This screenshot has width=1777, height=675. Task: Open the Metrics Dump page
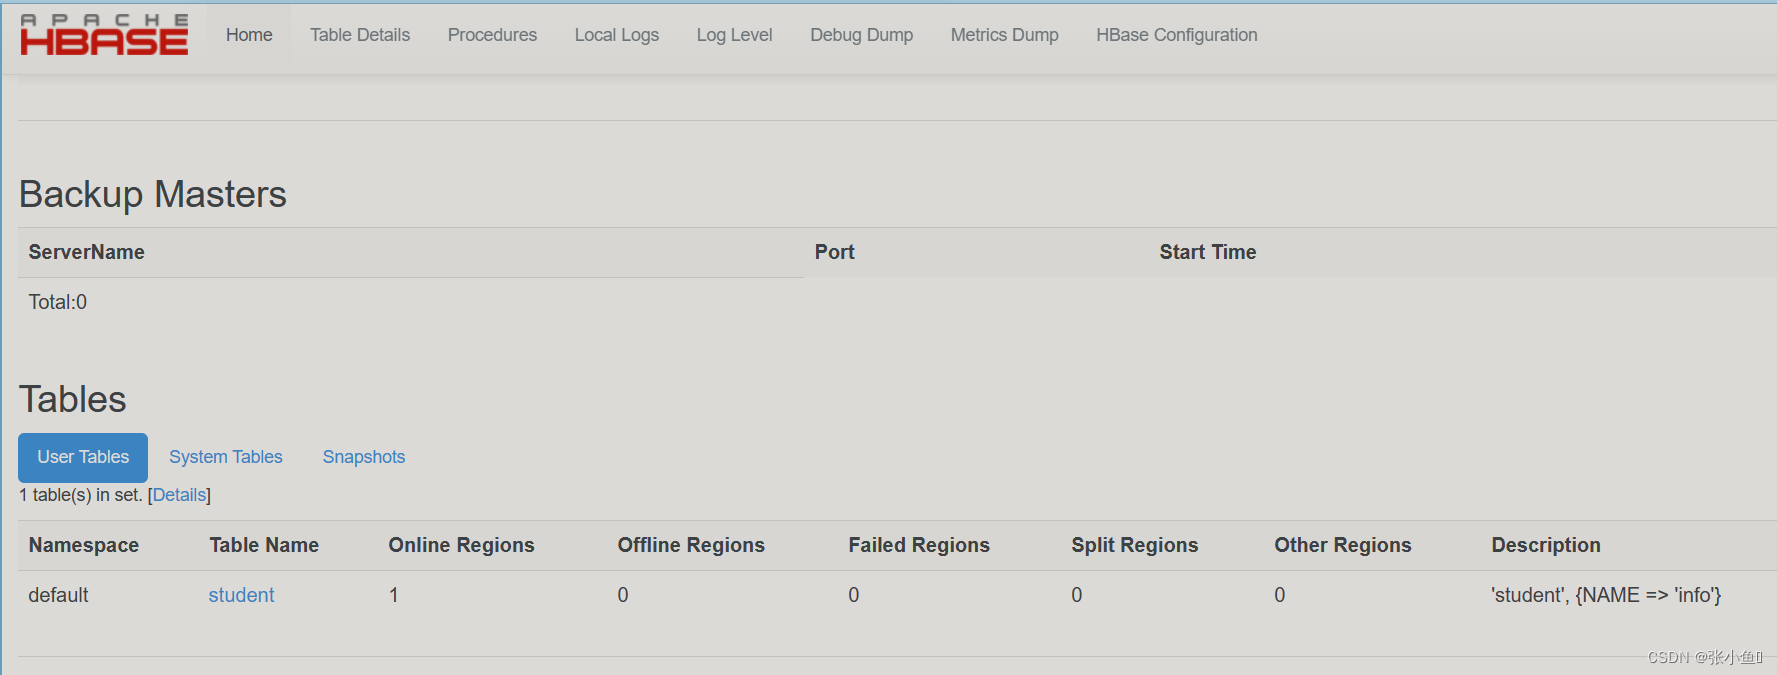[x=1004, y=34]
